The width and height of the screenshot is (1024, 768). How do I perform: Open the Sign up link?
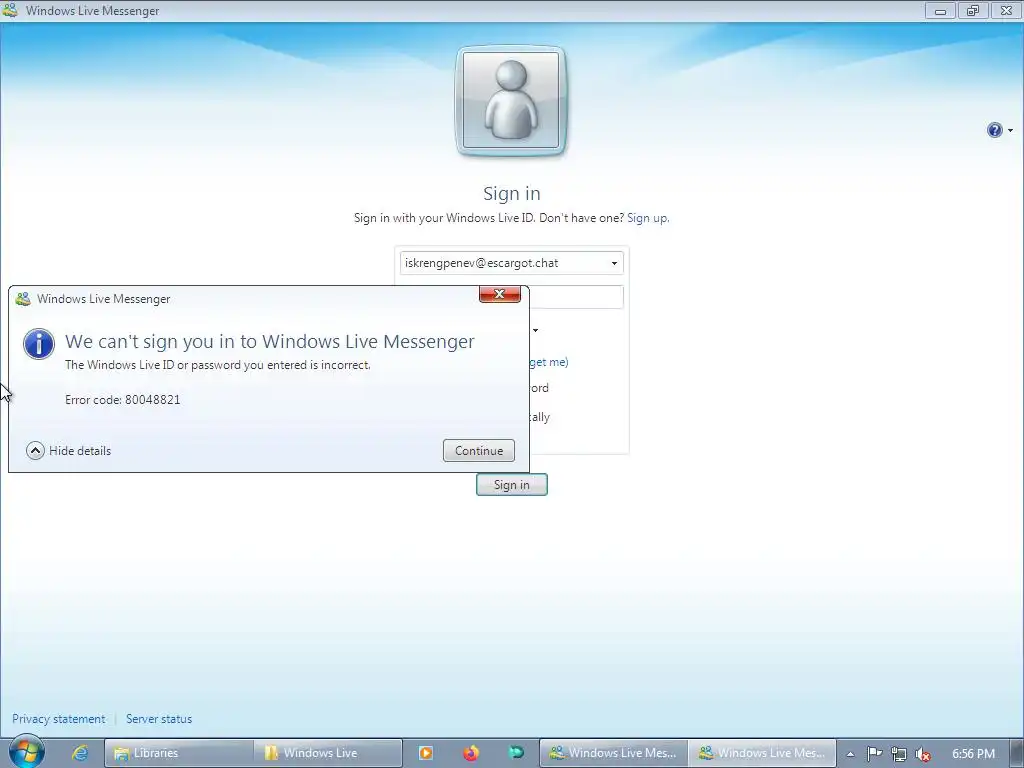(647, 218)
